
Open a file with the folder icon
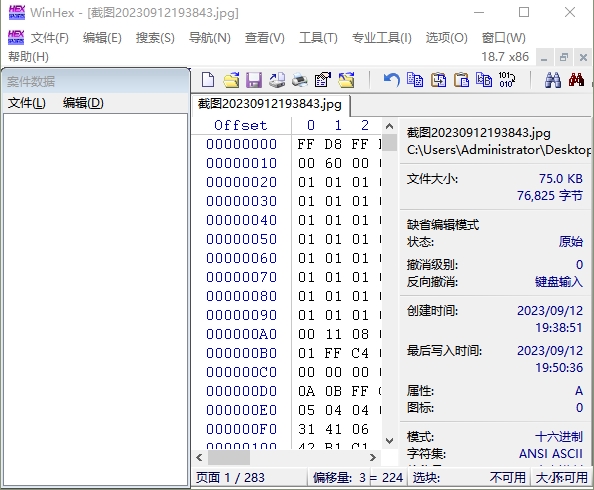tap(231, 80)
